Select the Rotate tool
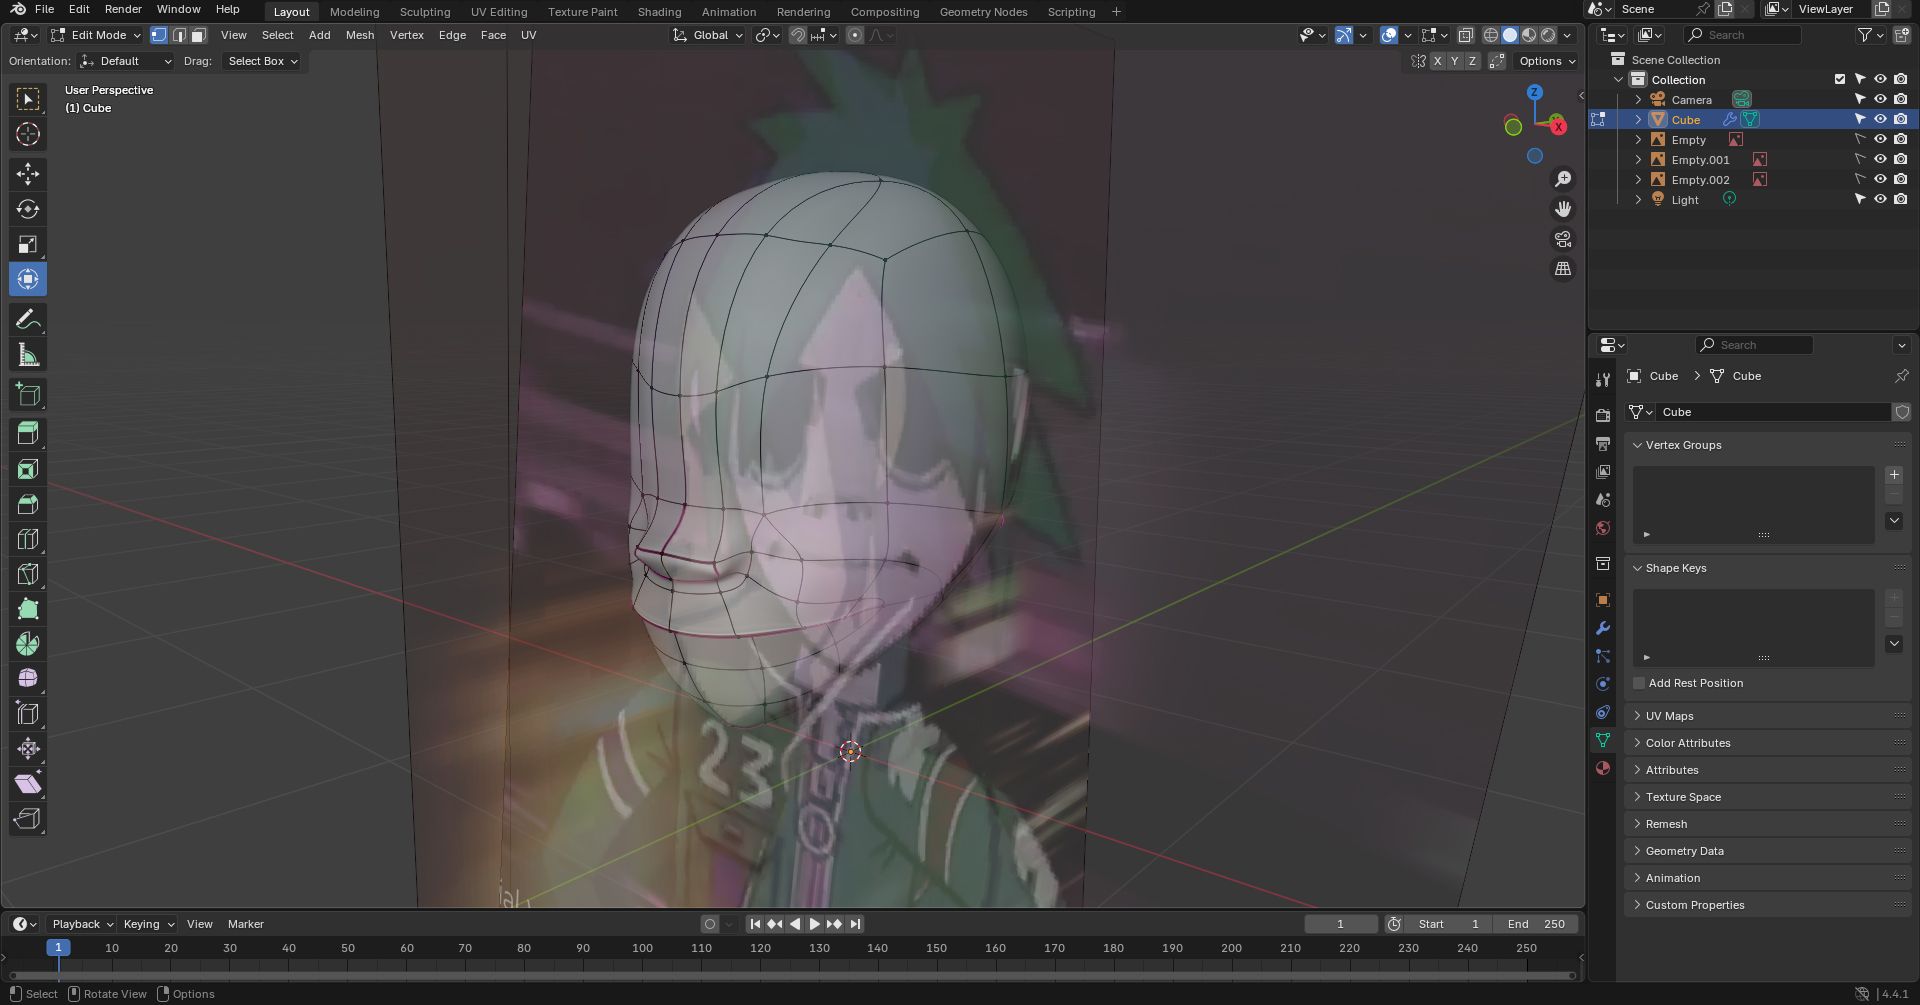The height and width of the screenshot is (1005, 1920). point(28,209)
